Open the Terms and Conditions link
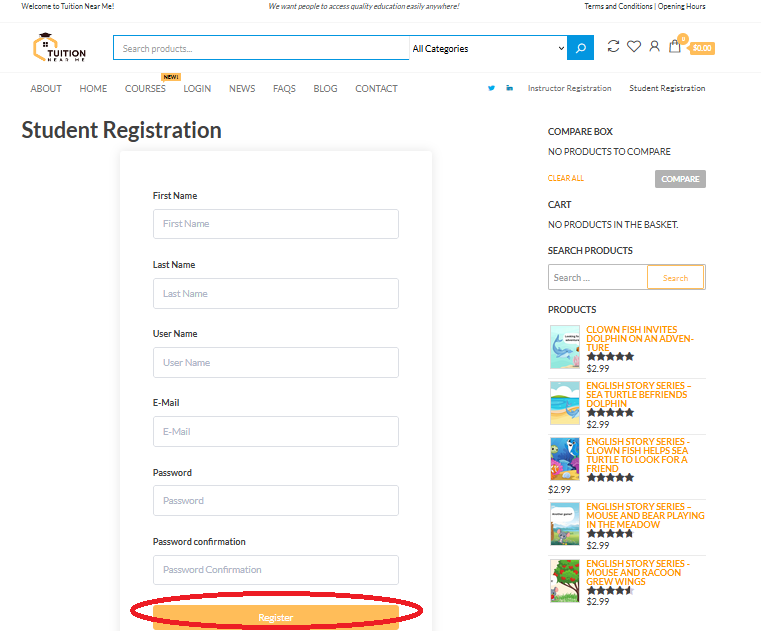This screenshot has height=631, width=761. (x=618, y=7)
